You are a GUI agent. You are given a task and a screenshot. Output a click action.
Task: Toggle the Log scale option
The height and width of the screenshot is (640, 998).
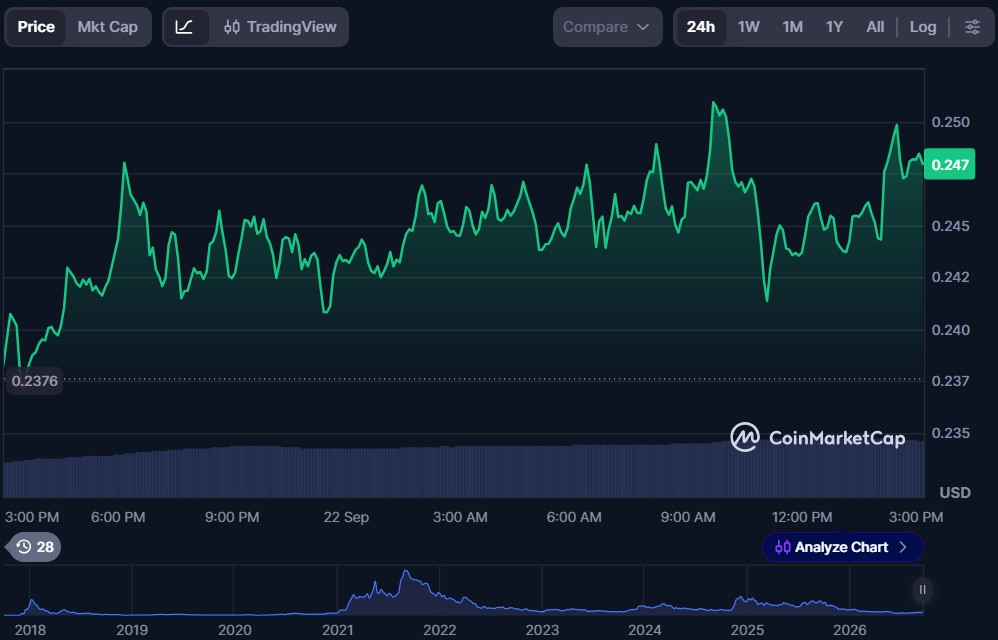click(x=923, y=27)
